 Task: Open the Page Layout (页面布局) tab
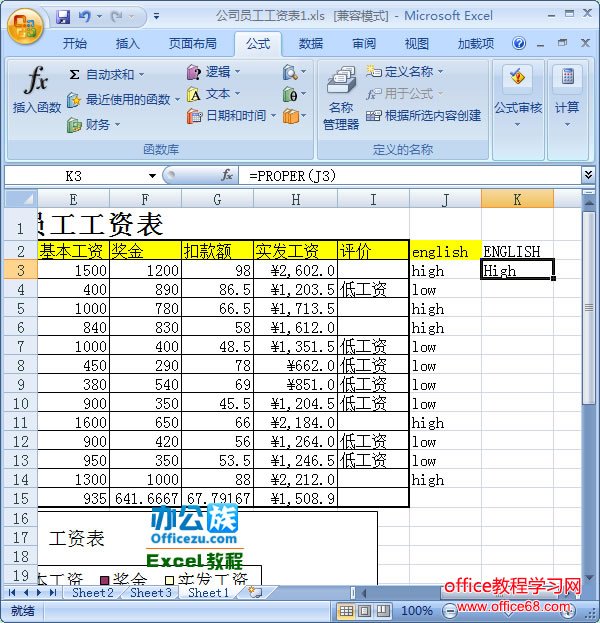click(x=193, y=43)
